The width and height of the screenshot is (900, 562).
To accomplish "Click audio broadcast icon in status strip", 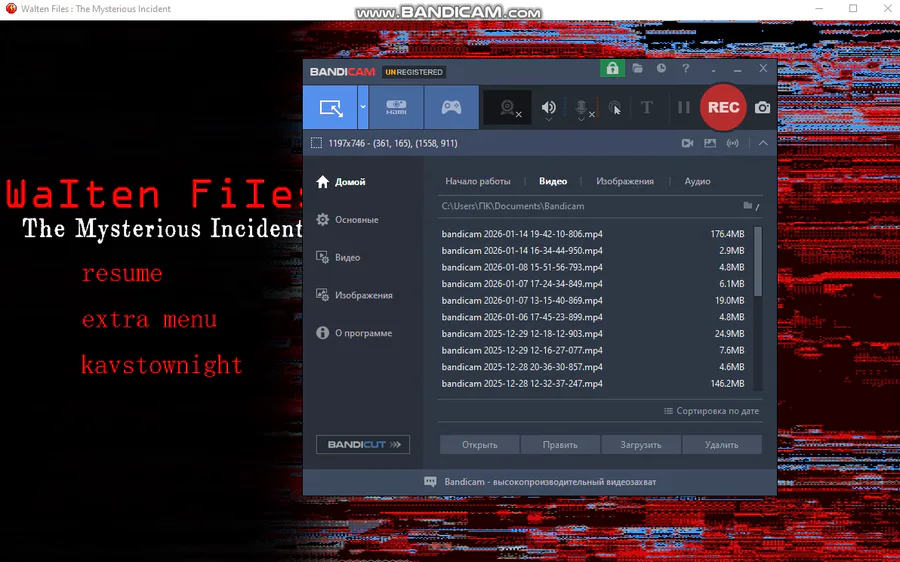I will coord(732,143).
